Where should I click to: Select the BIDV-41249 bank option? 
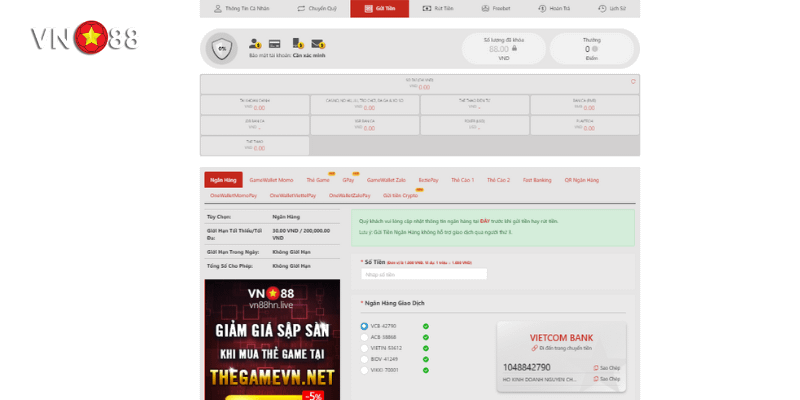tap(364, 359)
